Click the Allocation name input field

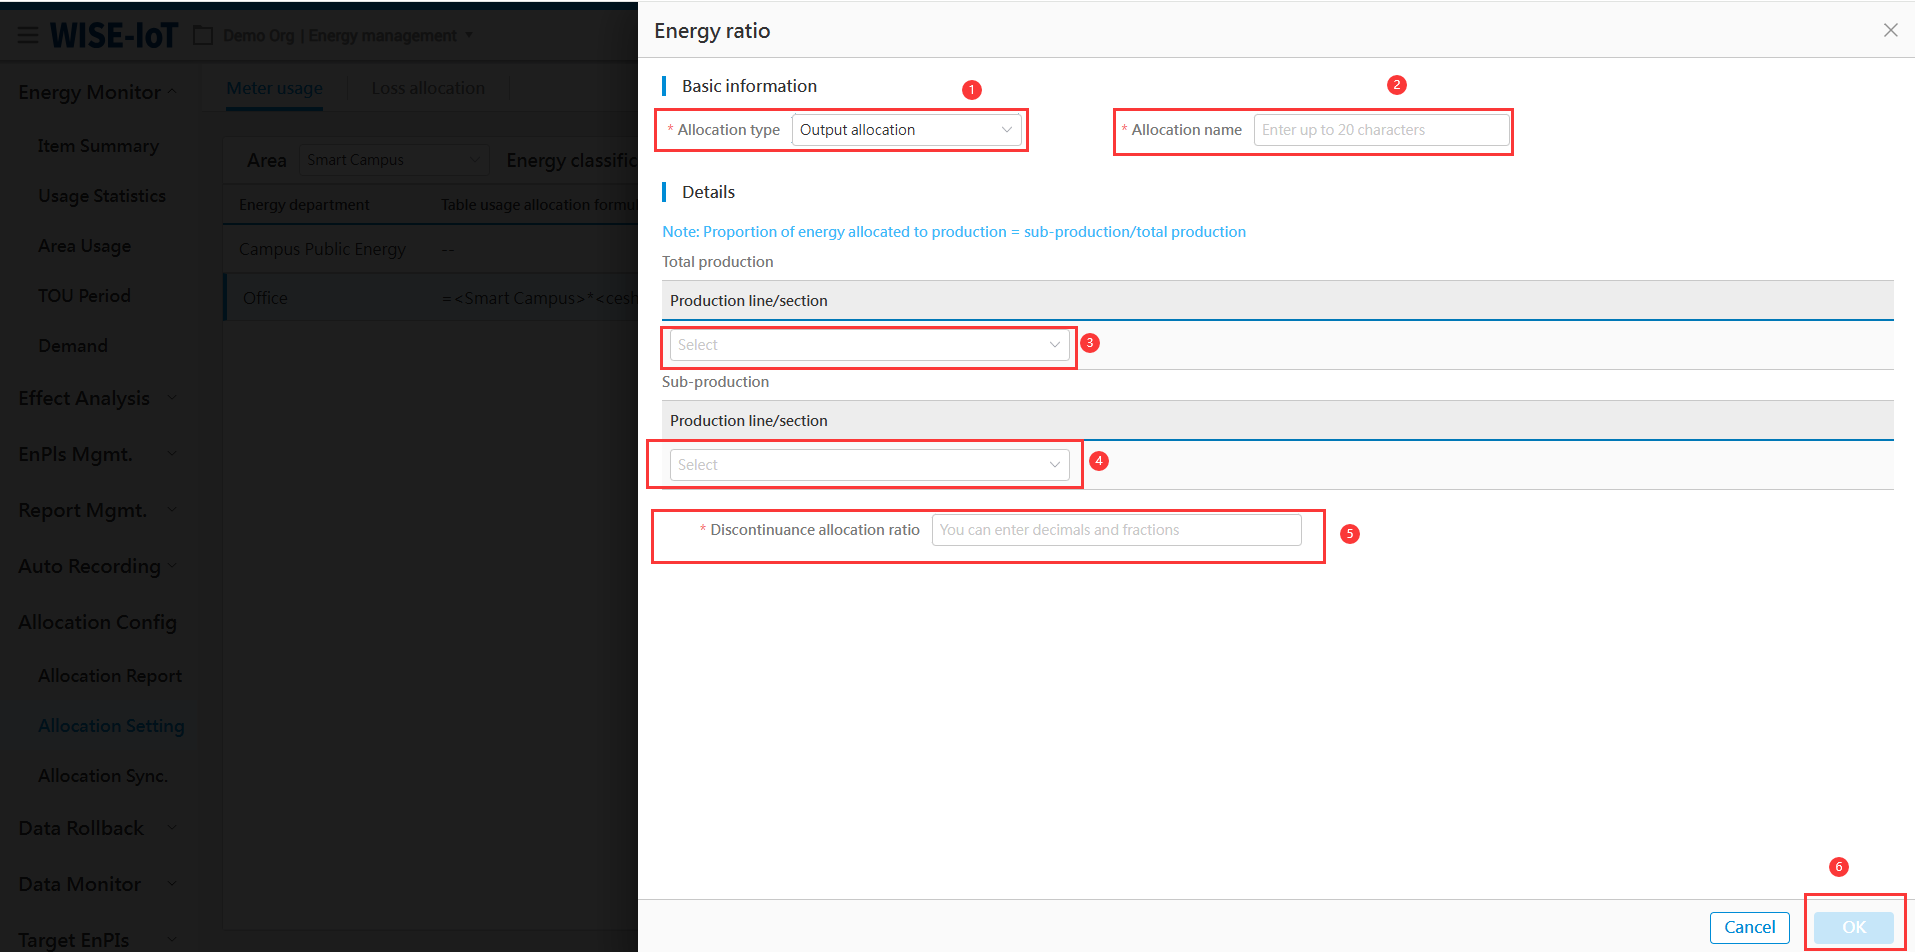coord(1380,130)
